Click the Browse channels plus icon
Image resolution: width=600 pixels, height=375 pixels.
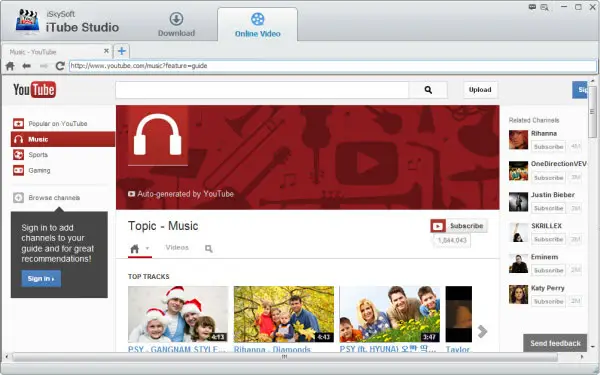point(18,197)
